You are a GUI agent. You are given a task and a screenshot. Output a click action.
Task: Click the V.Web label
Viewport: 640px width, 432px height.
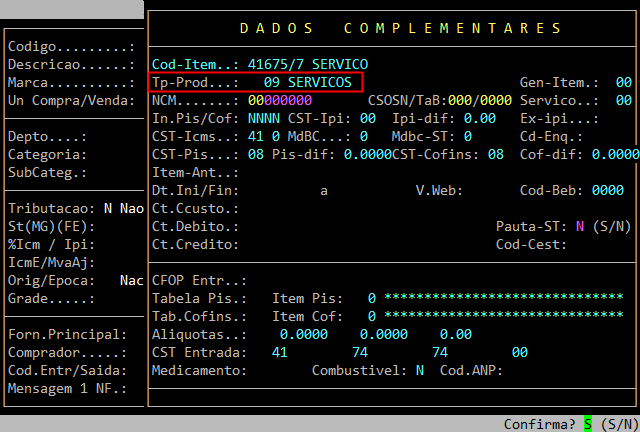[439, 190]
